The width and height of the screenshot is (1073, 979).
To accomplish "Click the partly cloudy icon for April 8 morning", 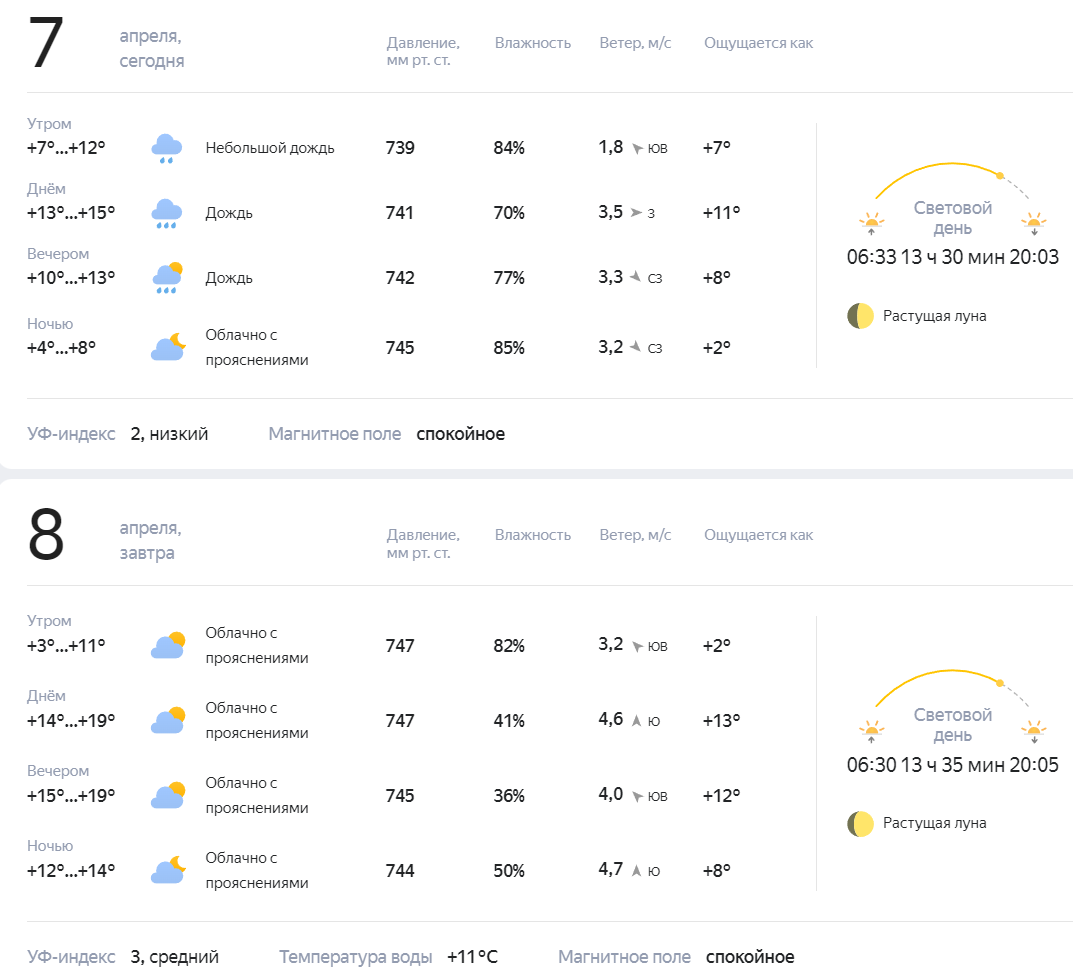I will click(x=168, y=646).
